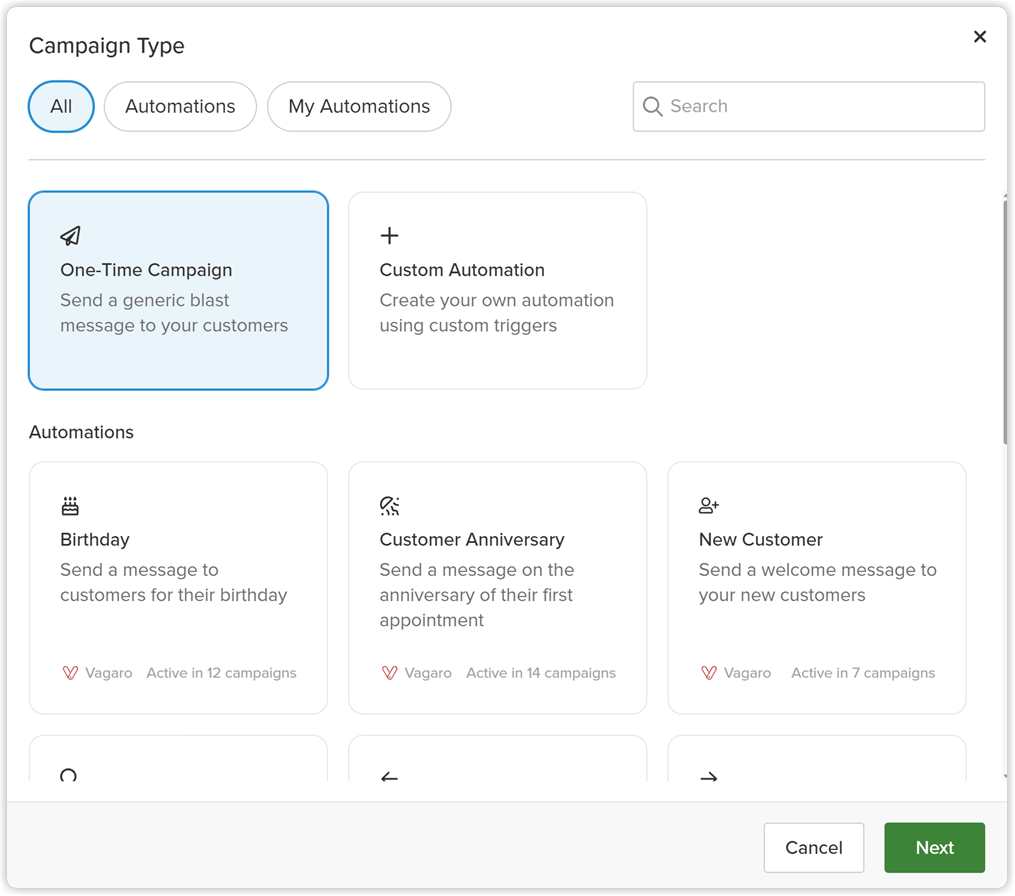Switch to the Automations filter tab
The image size is (1015, 896).
180,106
